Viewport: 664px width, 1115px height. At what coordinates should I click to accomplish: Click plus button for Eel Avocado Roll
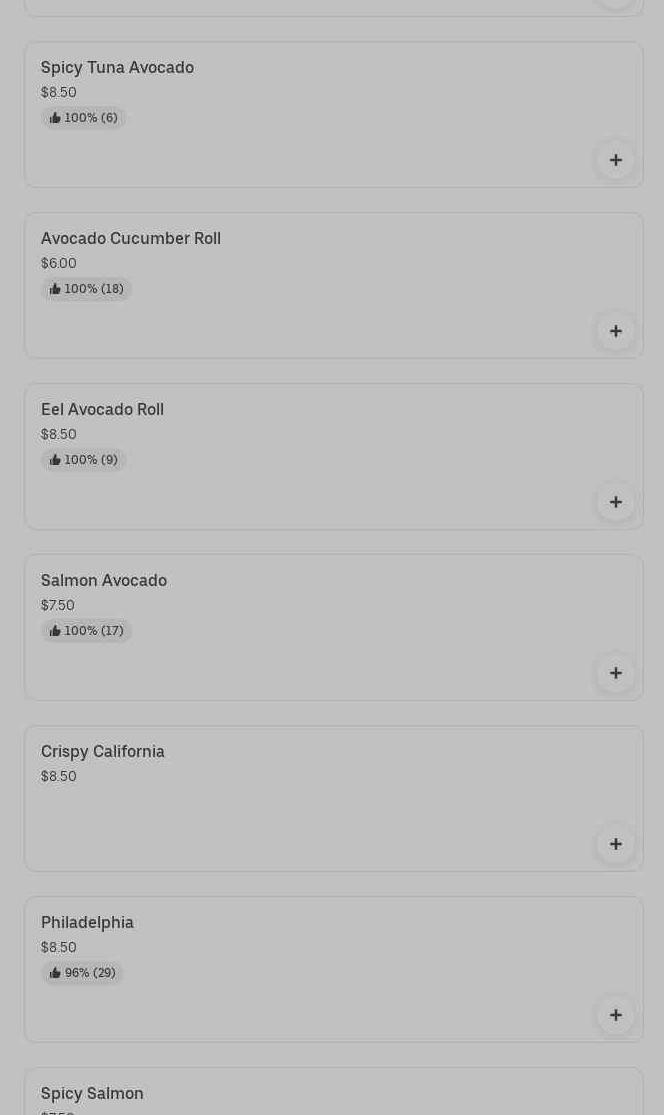point(615,502)
